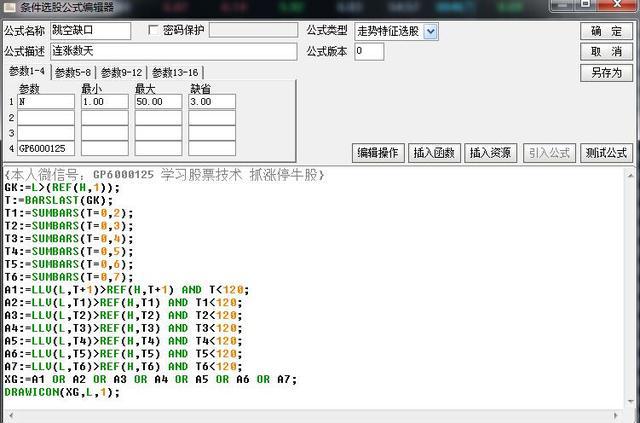
Task: Click the A1:=LLV code line
Action: (x=127, y=289)
